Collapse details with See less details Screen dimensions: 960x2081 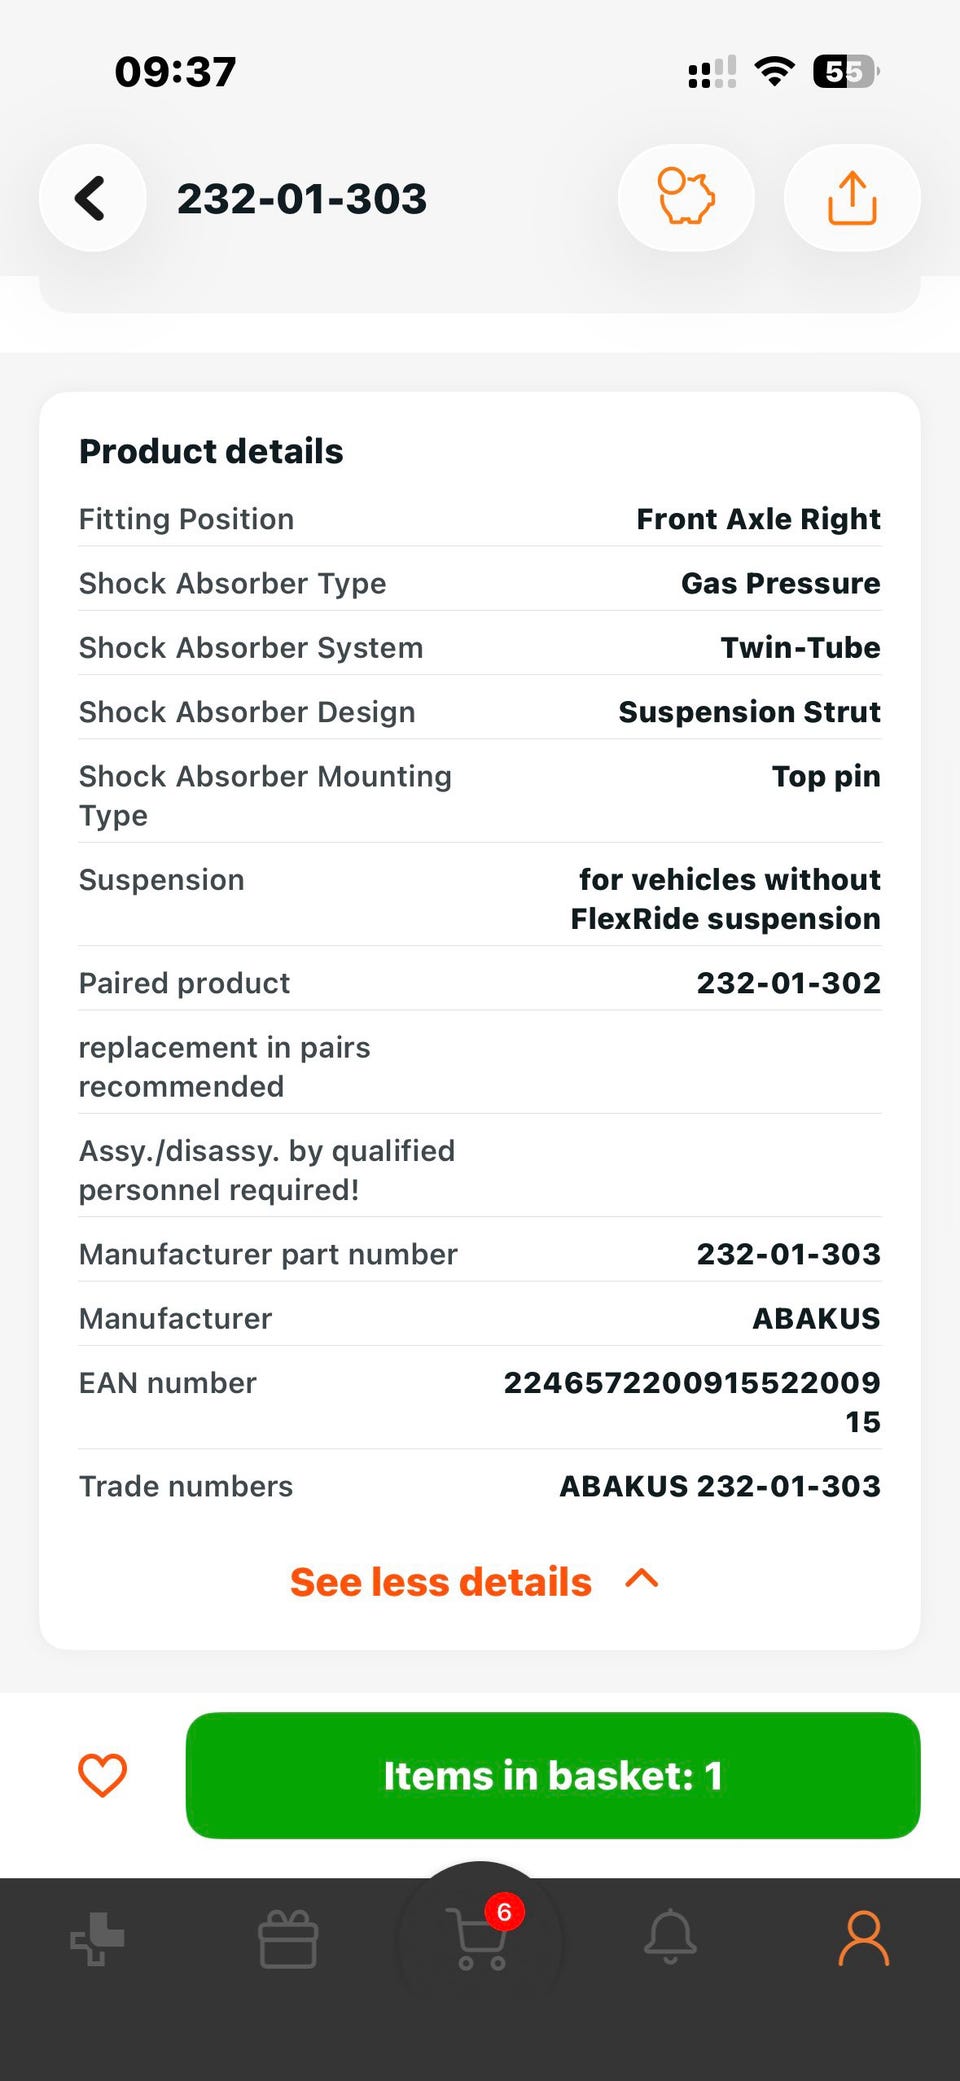coord(441,1582)
